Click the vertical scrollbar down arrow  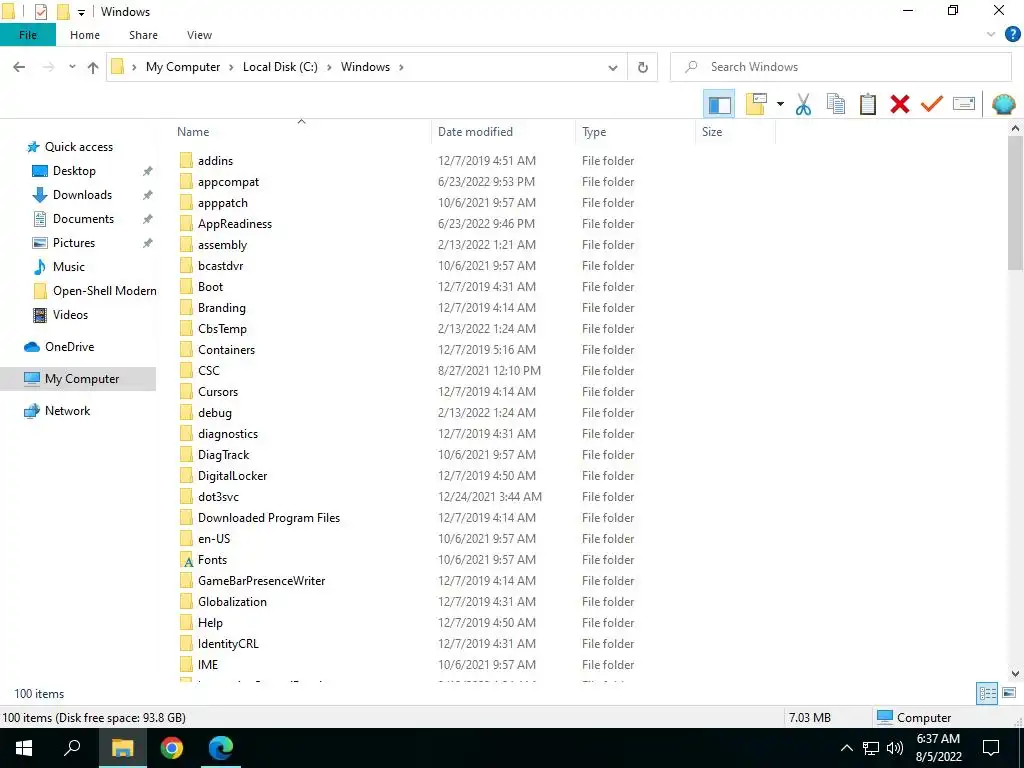(x=1015, y=673)
